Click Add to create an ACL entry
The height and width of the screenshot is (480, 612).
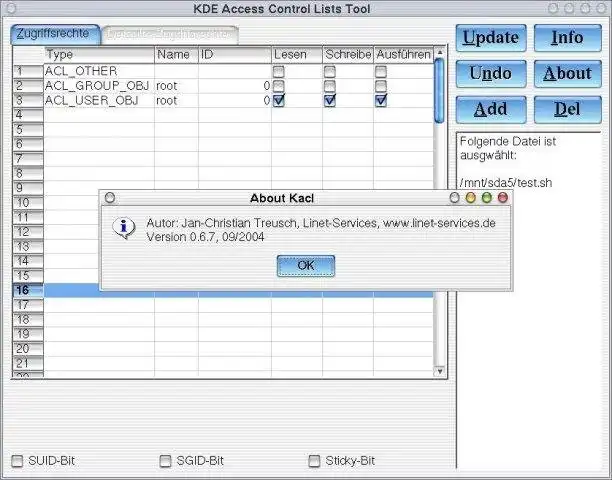pos(491,109)
